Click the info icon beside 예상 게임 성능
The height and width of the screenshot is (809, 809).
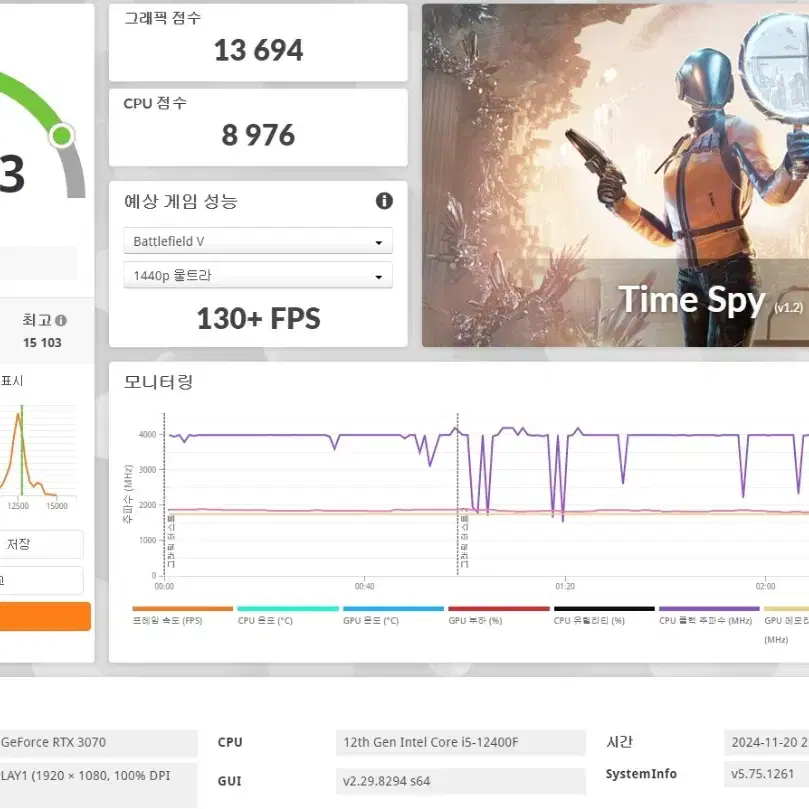[x=384, y=201]
